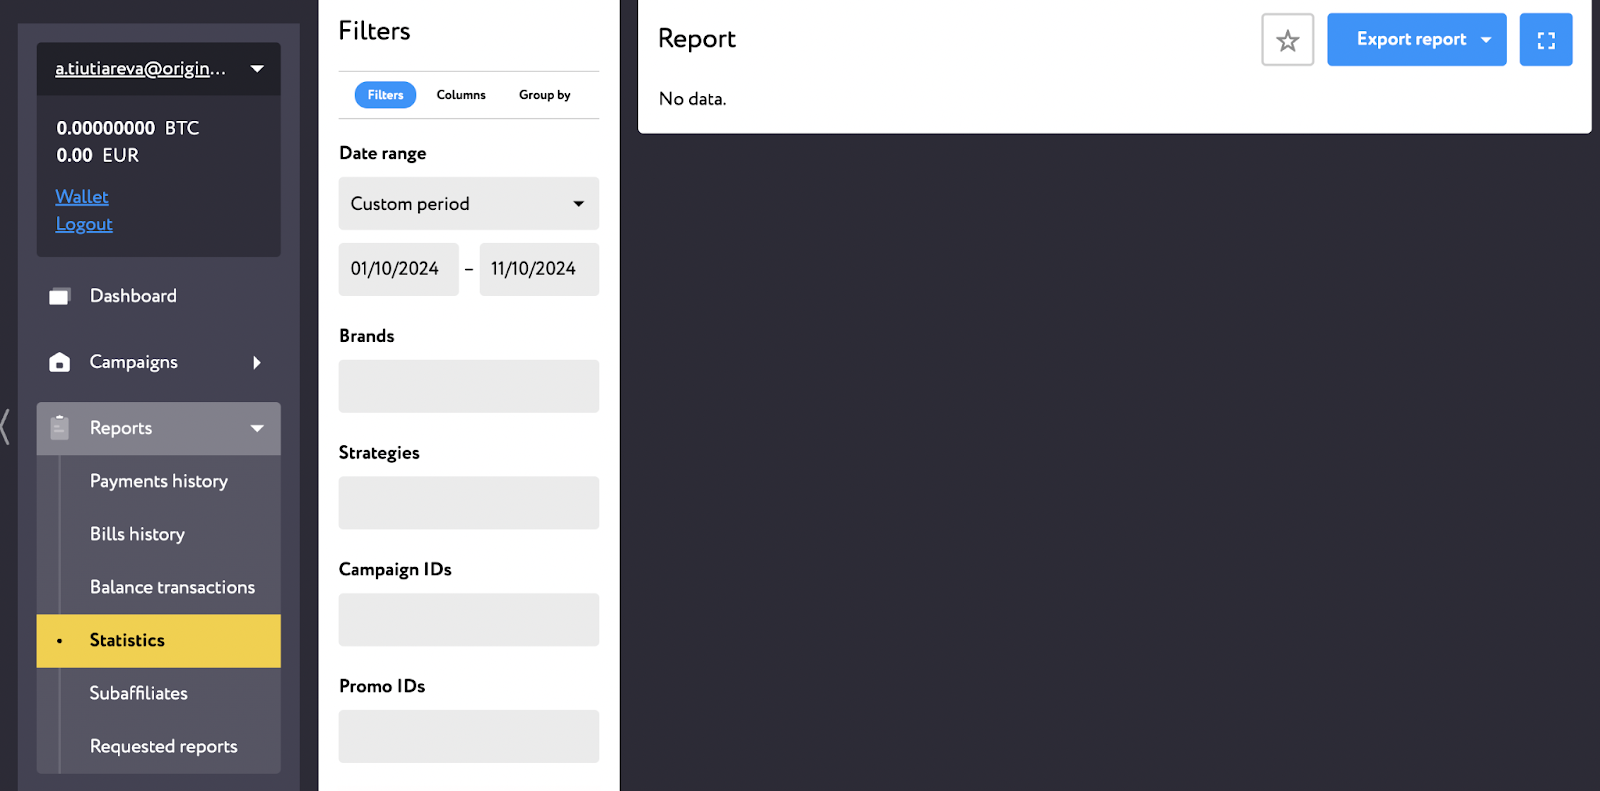Viewport: 1600px width, 791px height.
Task: Click the Reports clipboard icon
Action: tap(60, 428)
